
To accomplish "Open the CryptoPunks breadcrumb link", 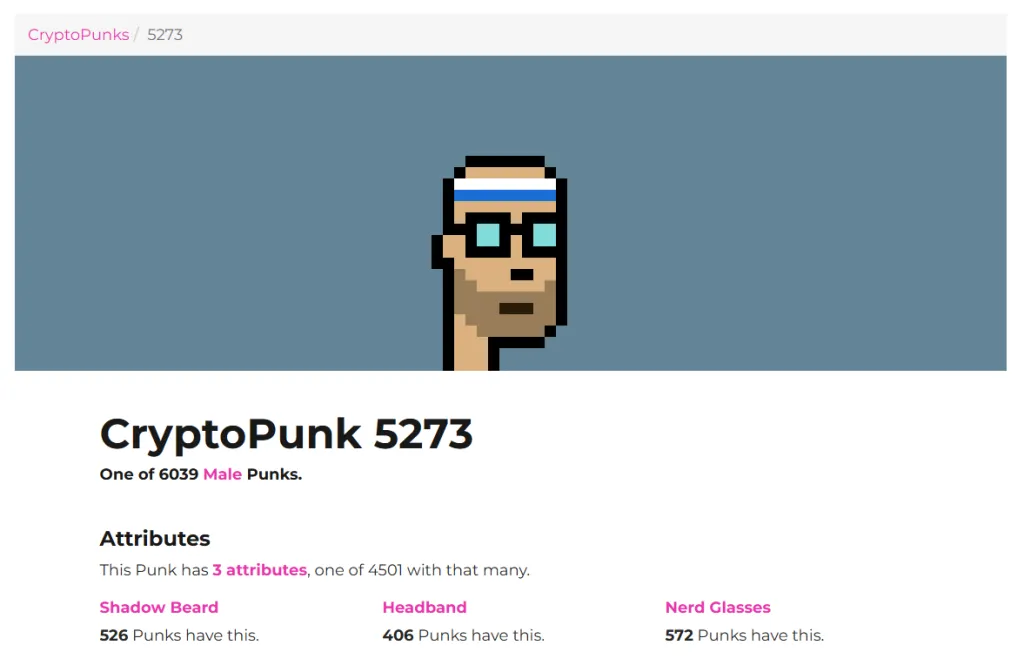I will click(x=78, y=35).
